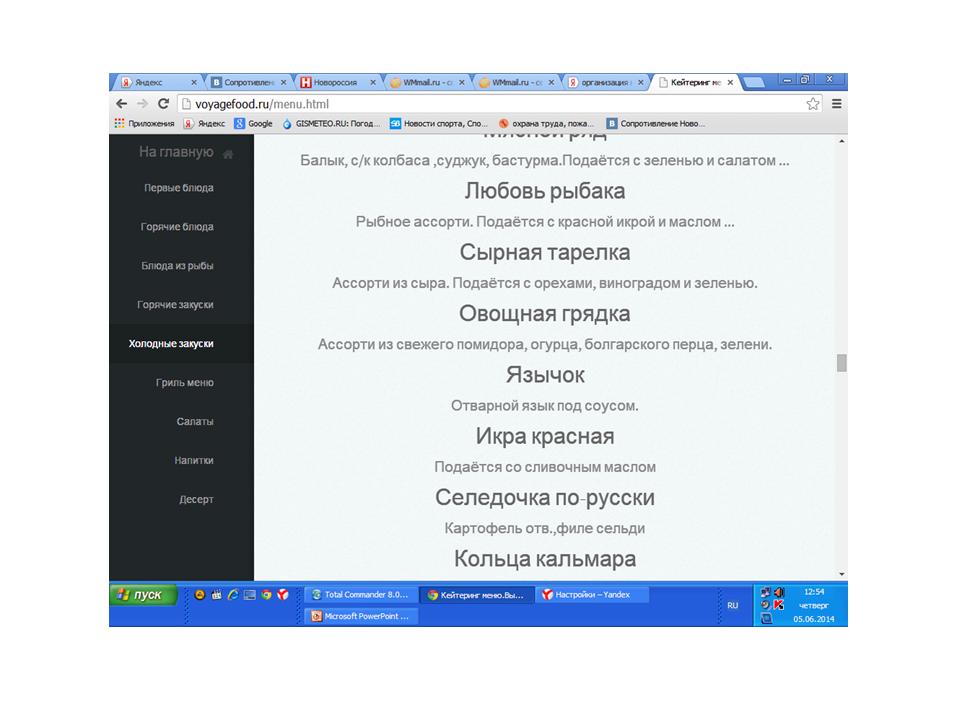Switch to the Новороссия tab
This screenshot has width=960, height=720.
tap(339, 82)
